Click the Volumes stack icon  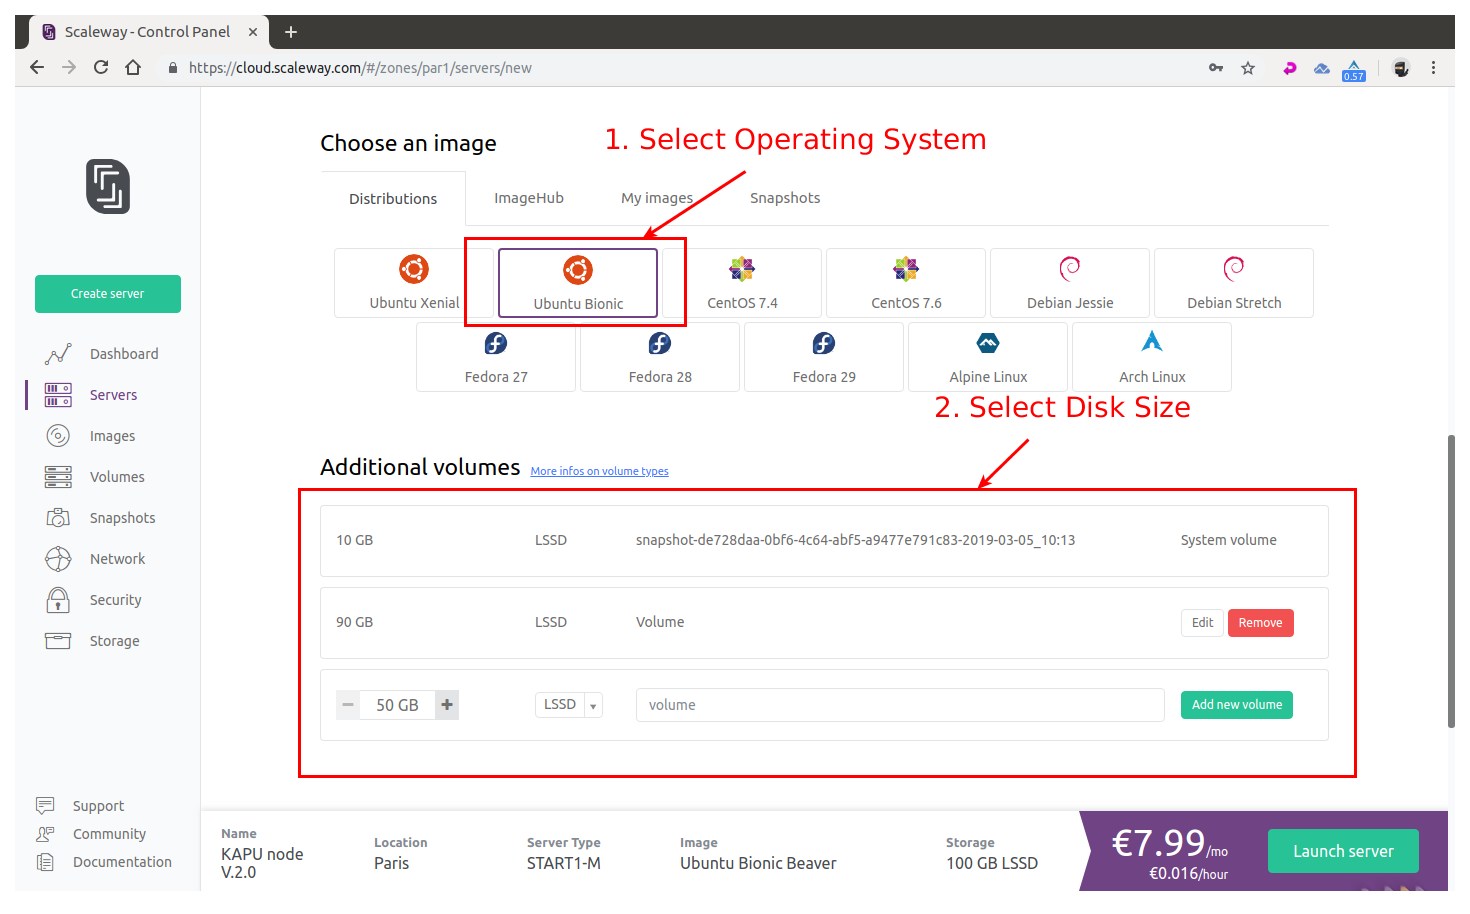coord(58,477)
